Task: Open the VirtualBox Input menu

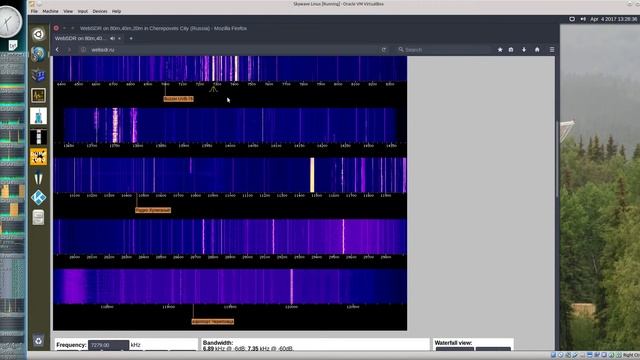Action: click(x=82, y=11)
